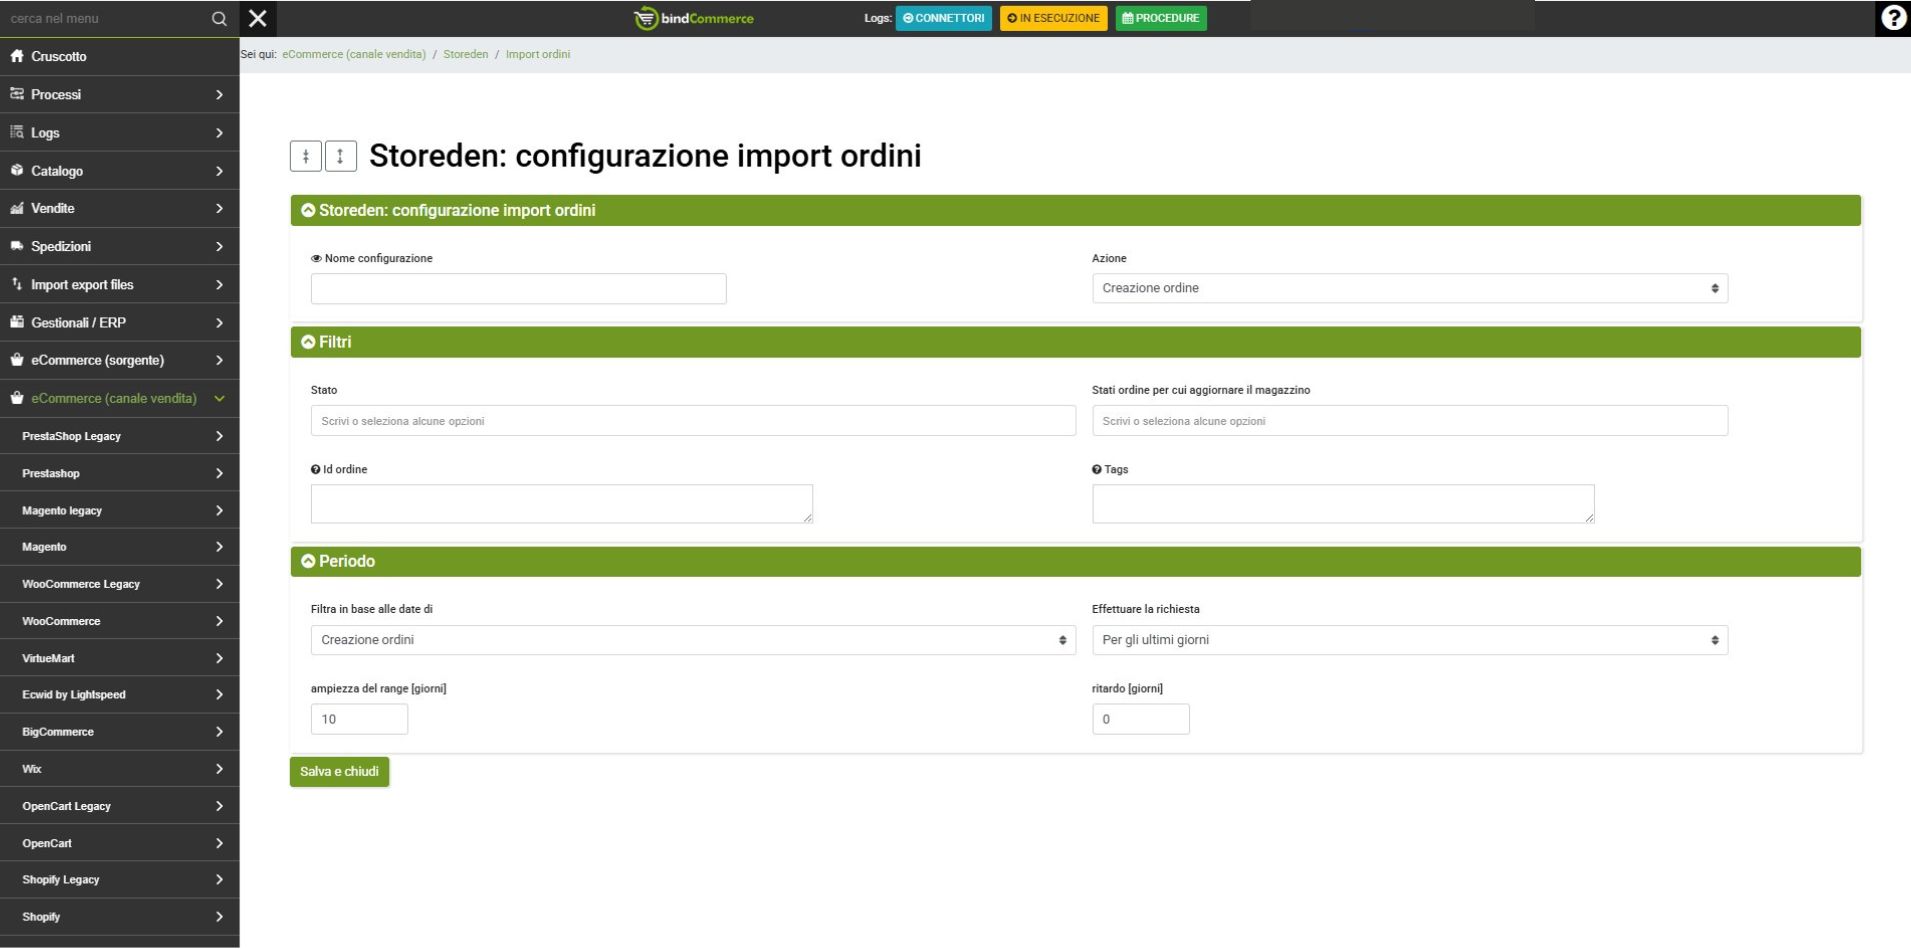Open the Shopify submenu in sidebar
The image size is (1911, 949).
point(119,917)
